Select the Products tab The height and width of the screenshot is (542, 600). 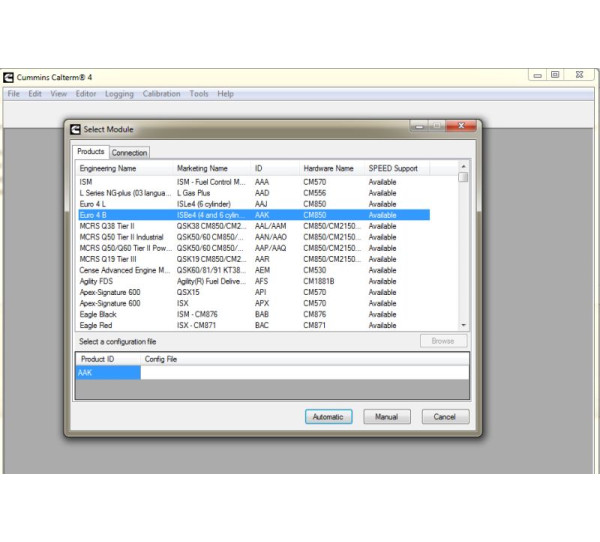[91, 152]
